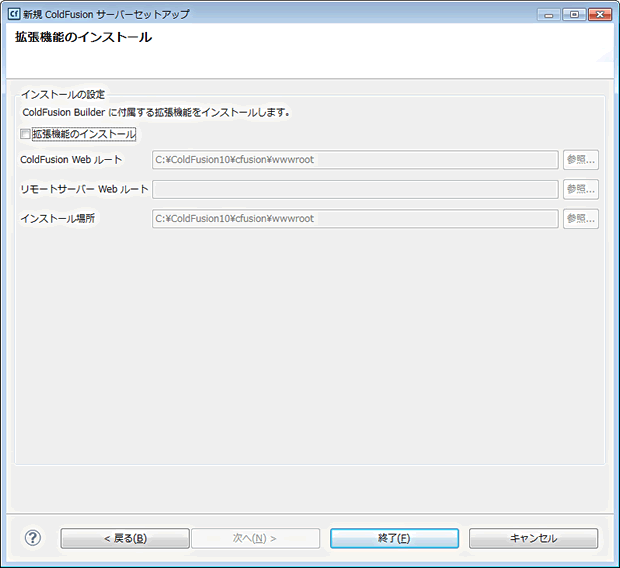Close the window with red X
The width and height of the screenshot is (620, 568).
click(x=600, y=15)
